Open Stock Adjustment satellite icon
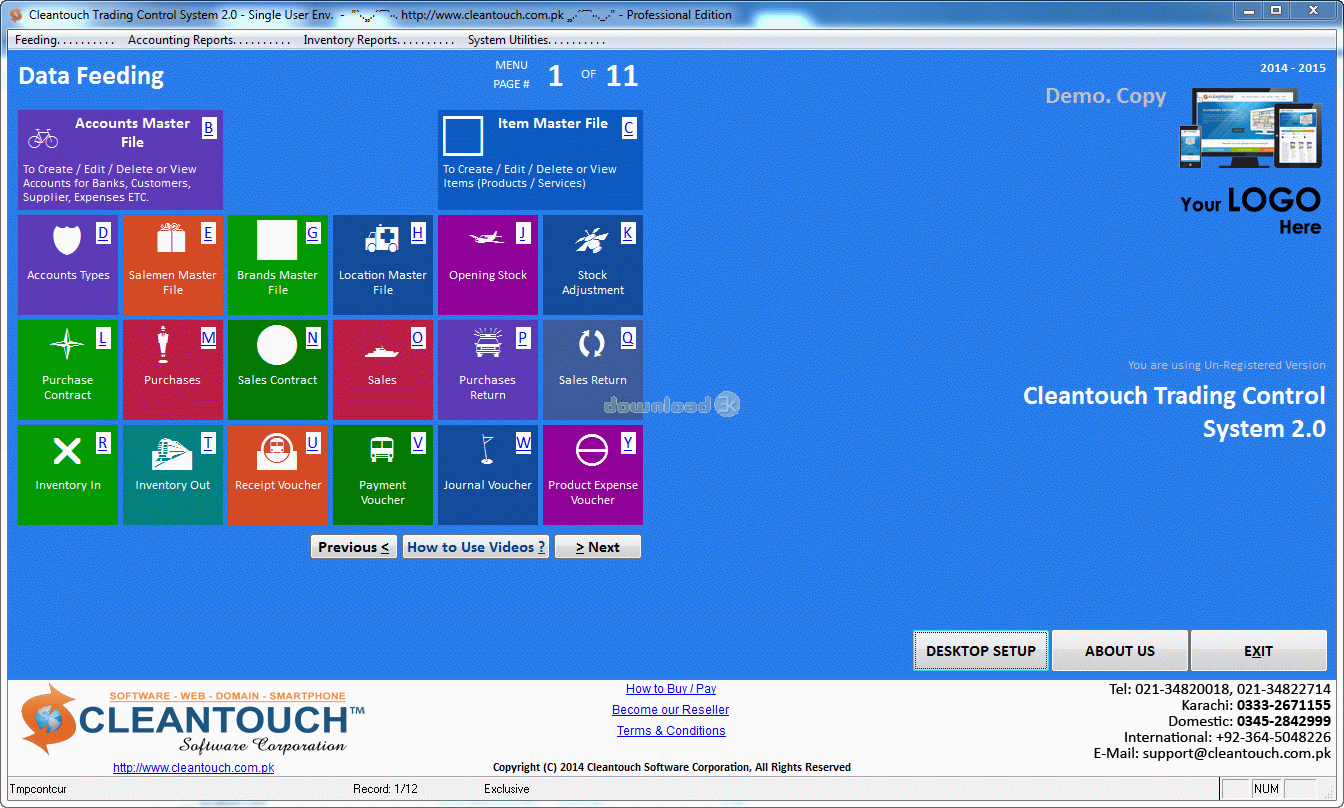1344x808 pixels. coord(592,240)
